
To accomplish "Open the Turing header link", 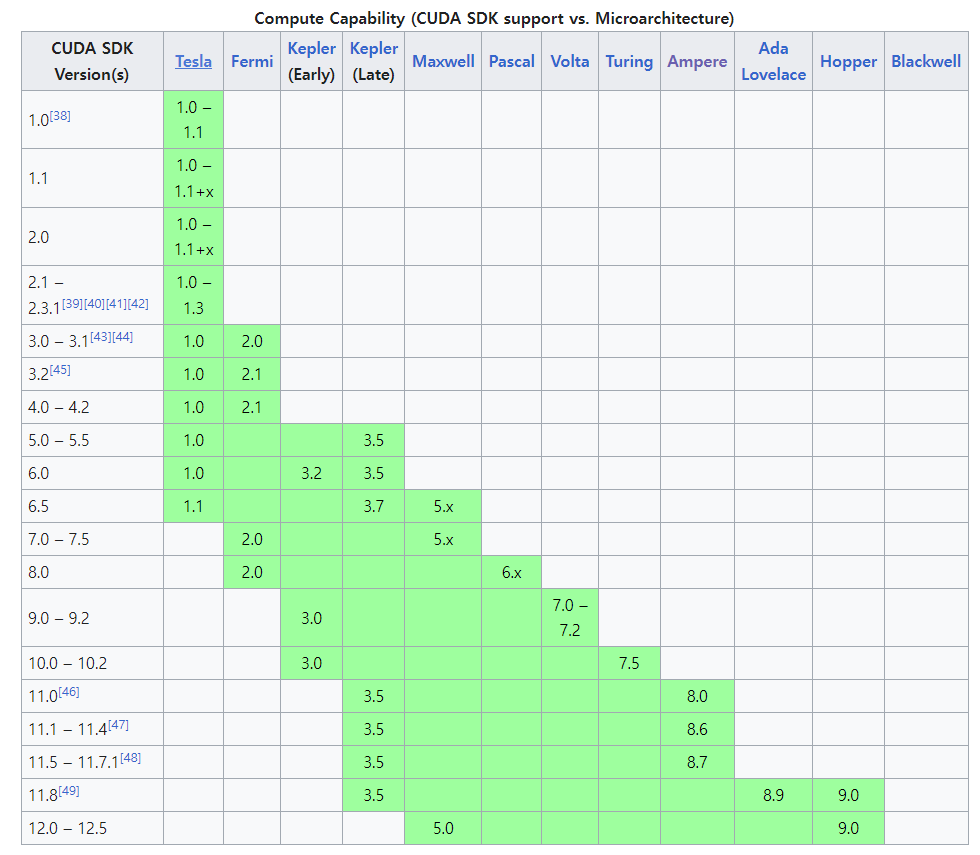I will pyautogui.click(x=629, y=61).
